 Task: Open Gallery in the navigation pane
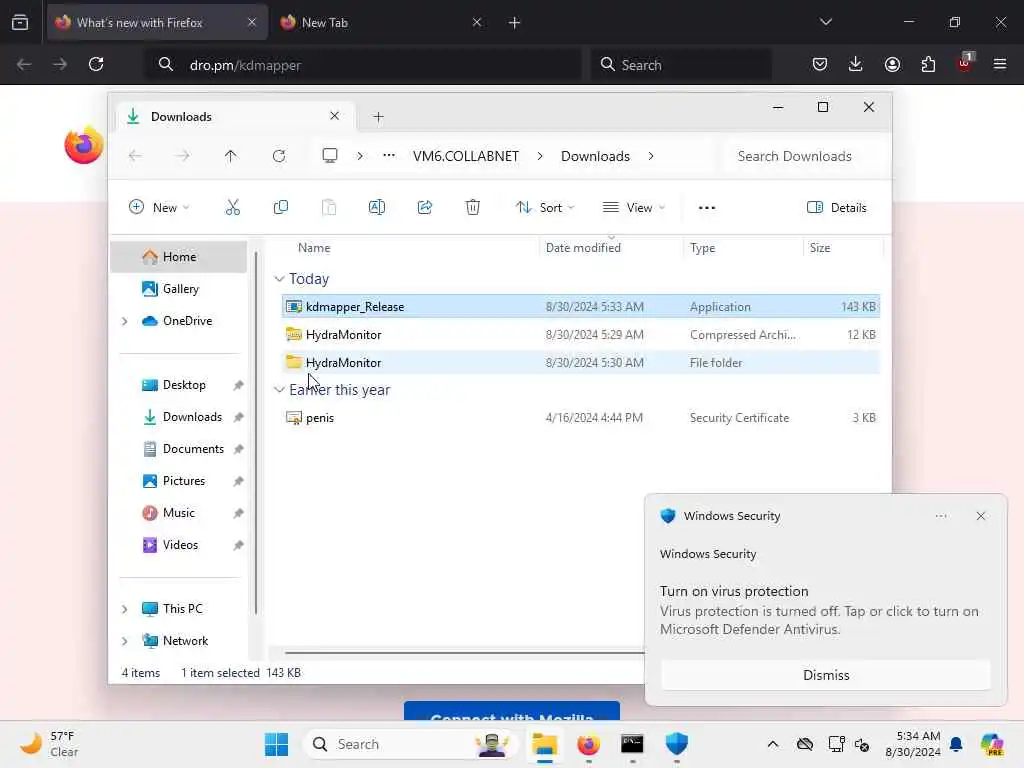click(179, 289)
